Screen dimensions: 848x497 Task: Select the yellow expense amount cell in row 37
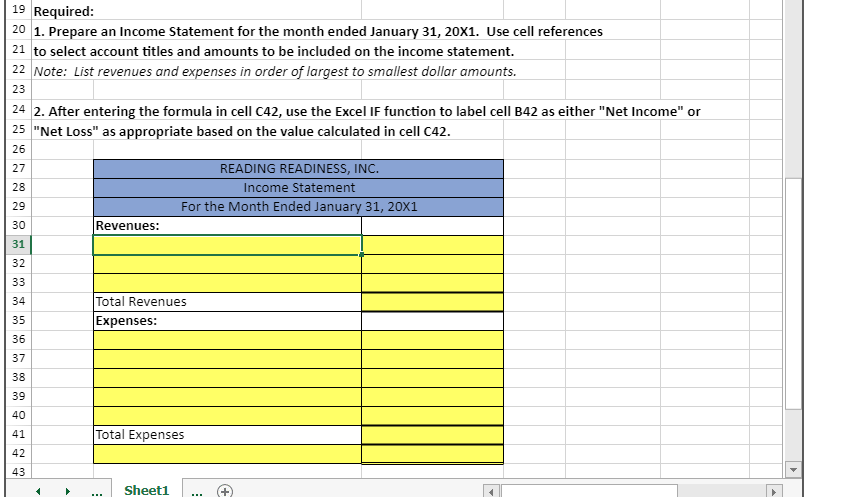tap(432, 359)
